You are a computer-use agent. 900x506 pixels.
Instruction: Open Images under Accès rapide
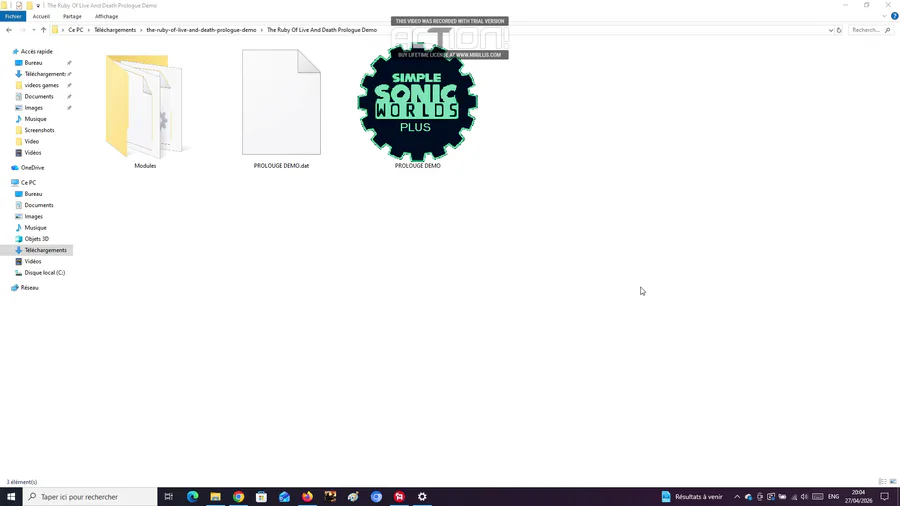(33, 108)
